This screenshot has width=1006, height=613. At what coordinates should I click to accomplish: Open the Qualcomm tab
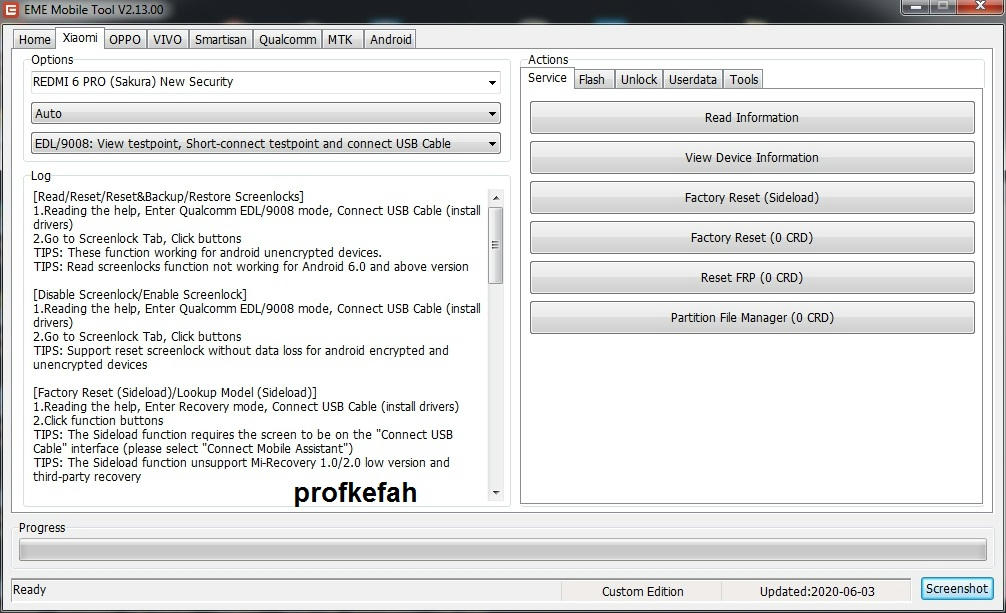point(287,39)
